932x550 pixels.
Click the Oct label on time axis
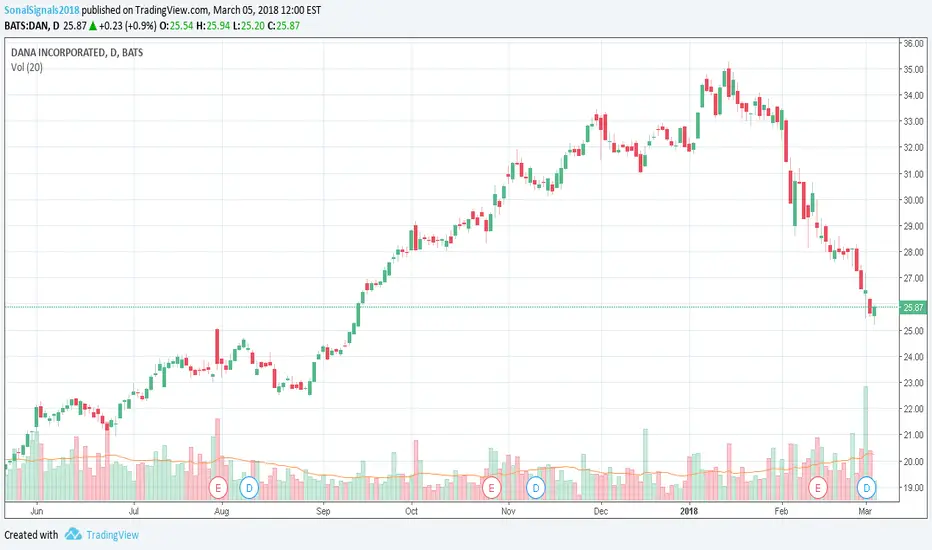411,511
